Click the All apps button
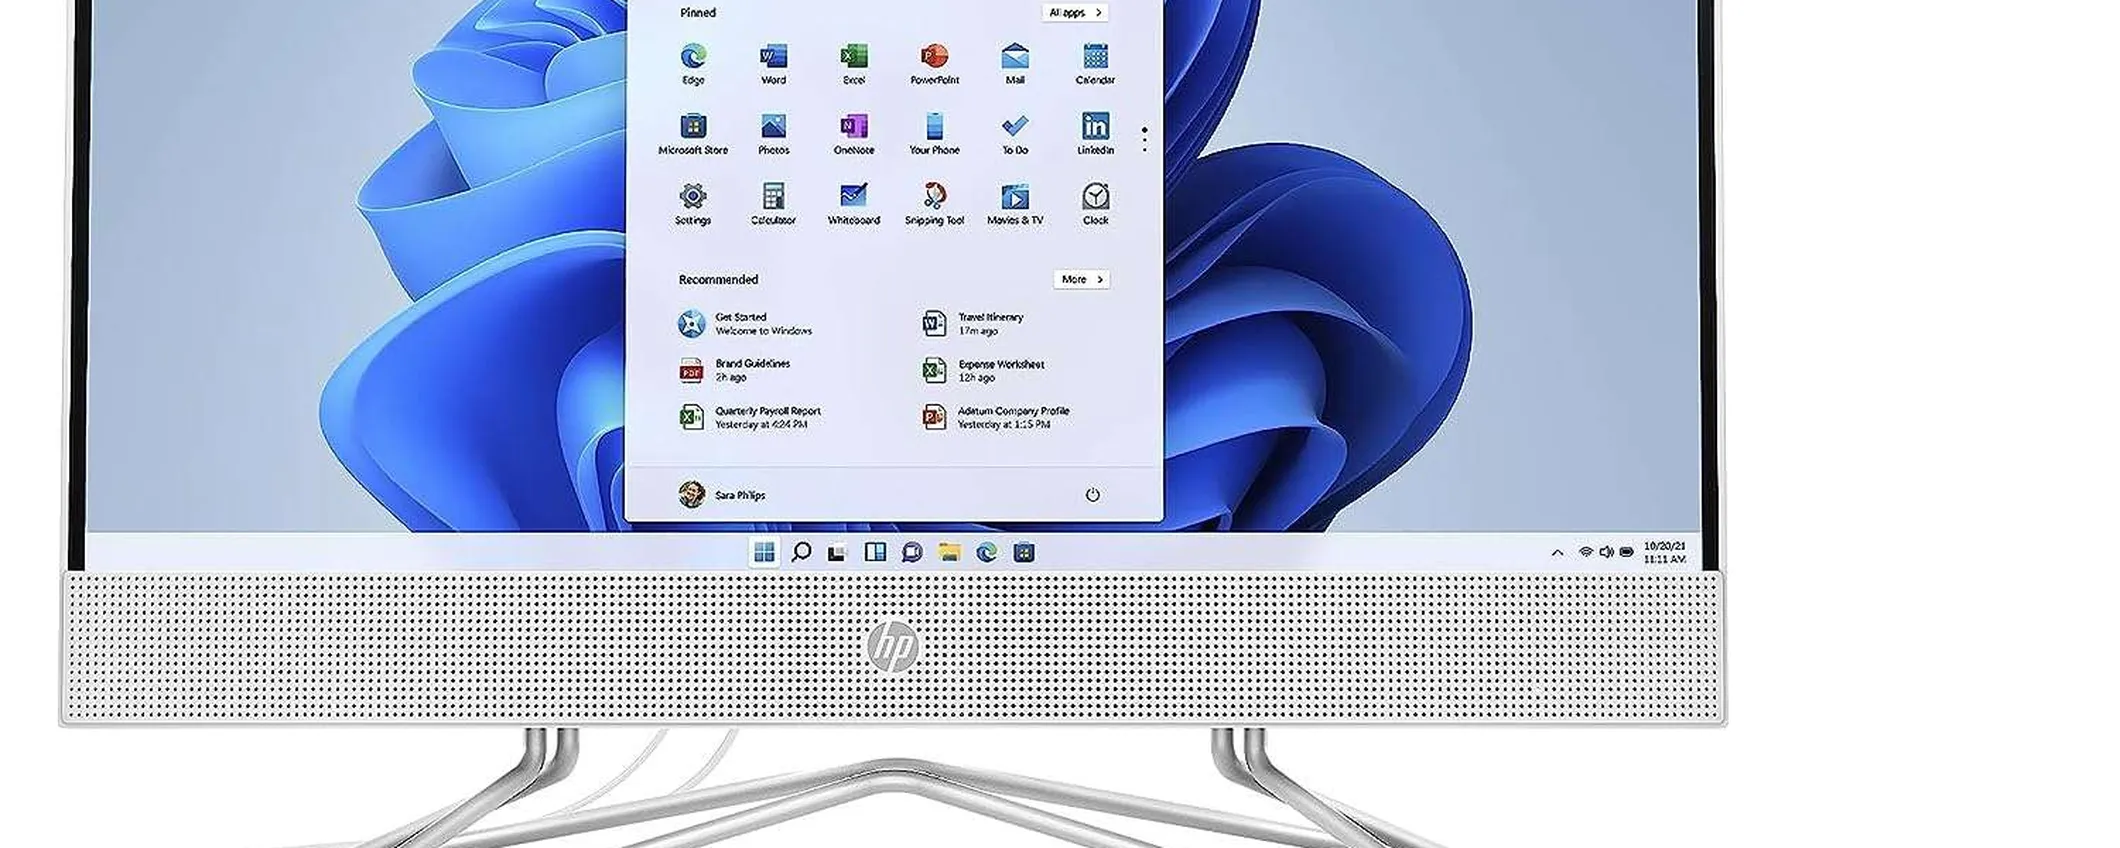 1075,13
